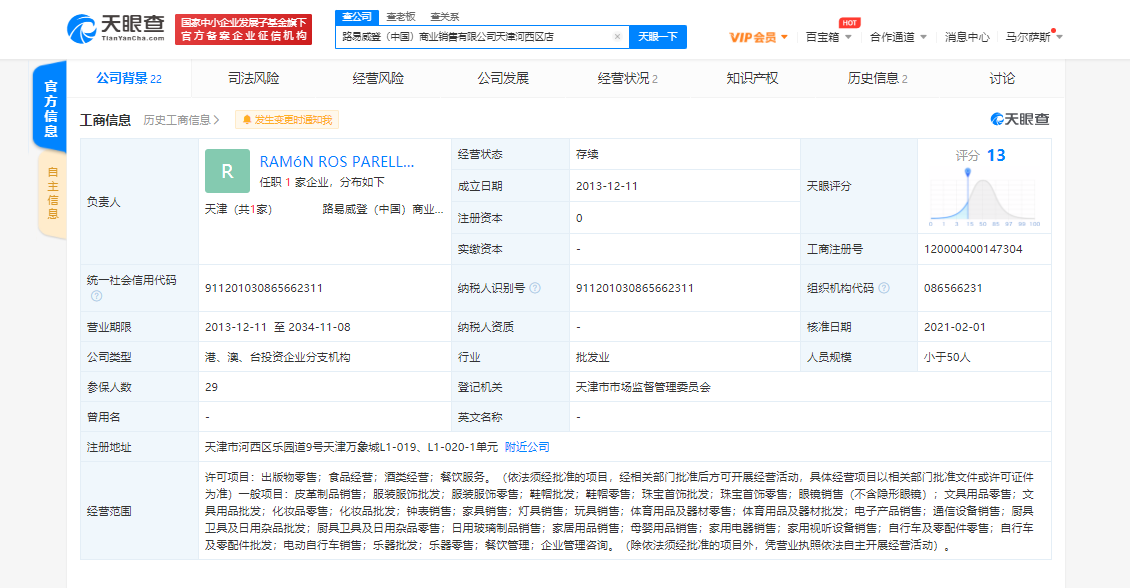Viewport: 1130px width, 588px height.
Task: Select credit code 911201030865662311 under 统一社会信用代码
Action: tap(264, 288)
